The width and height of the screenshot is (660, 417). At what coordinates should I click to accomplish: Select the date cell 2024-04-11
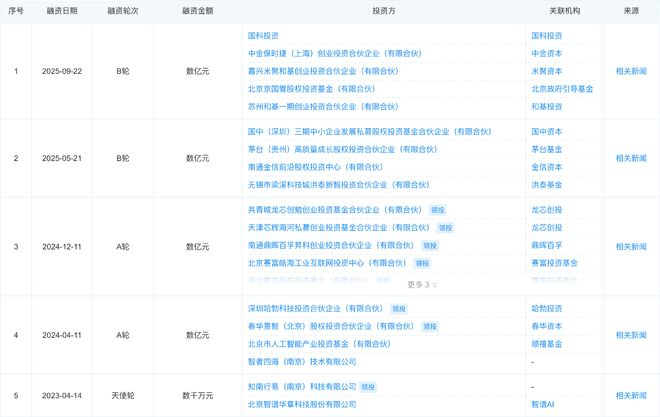click(62, 335)
